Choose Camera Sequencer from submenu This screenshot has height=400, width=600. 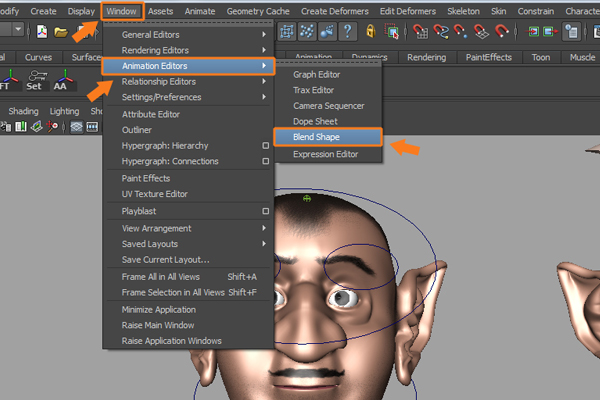click(x=328, y=106)
